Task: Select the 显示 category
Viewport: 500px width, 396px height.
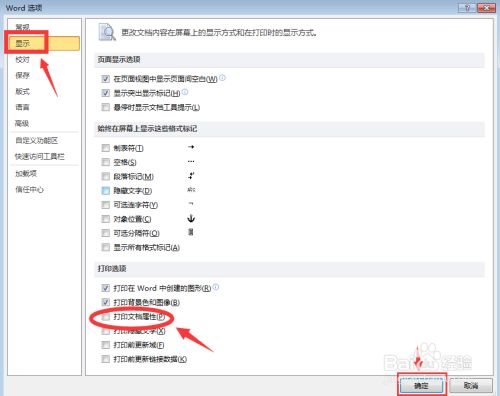Action: [44, 43]
